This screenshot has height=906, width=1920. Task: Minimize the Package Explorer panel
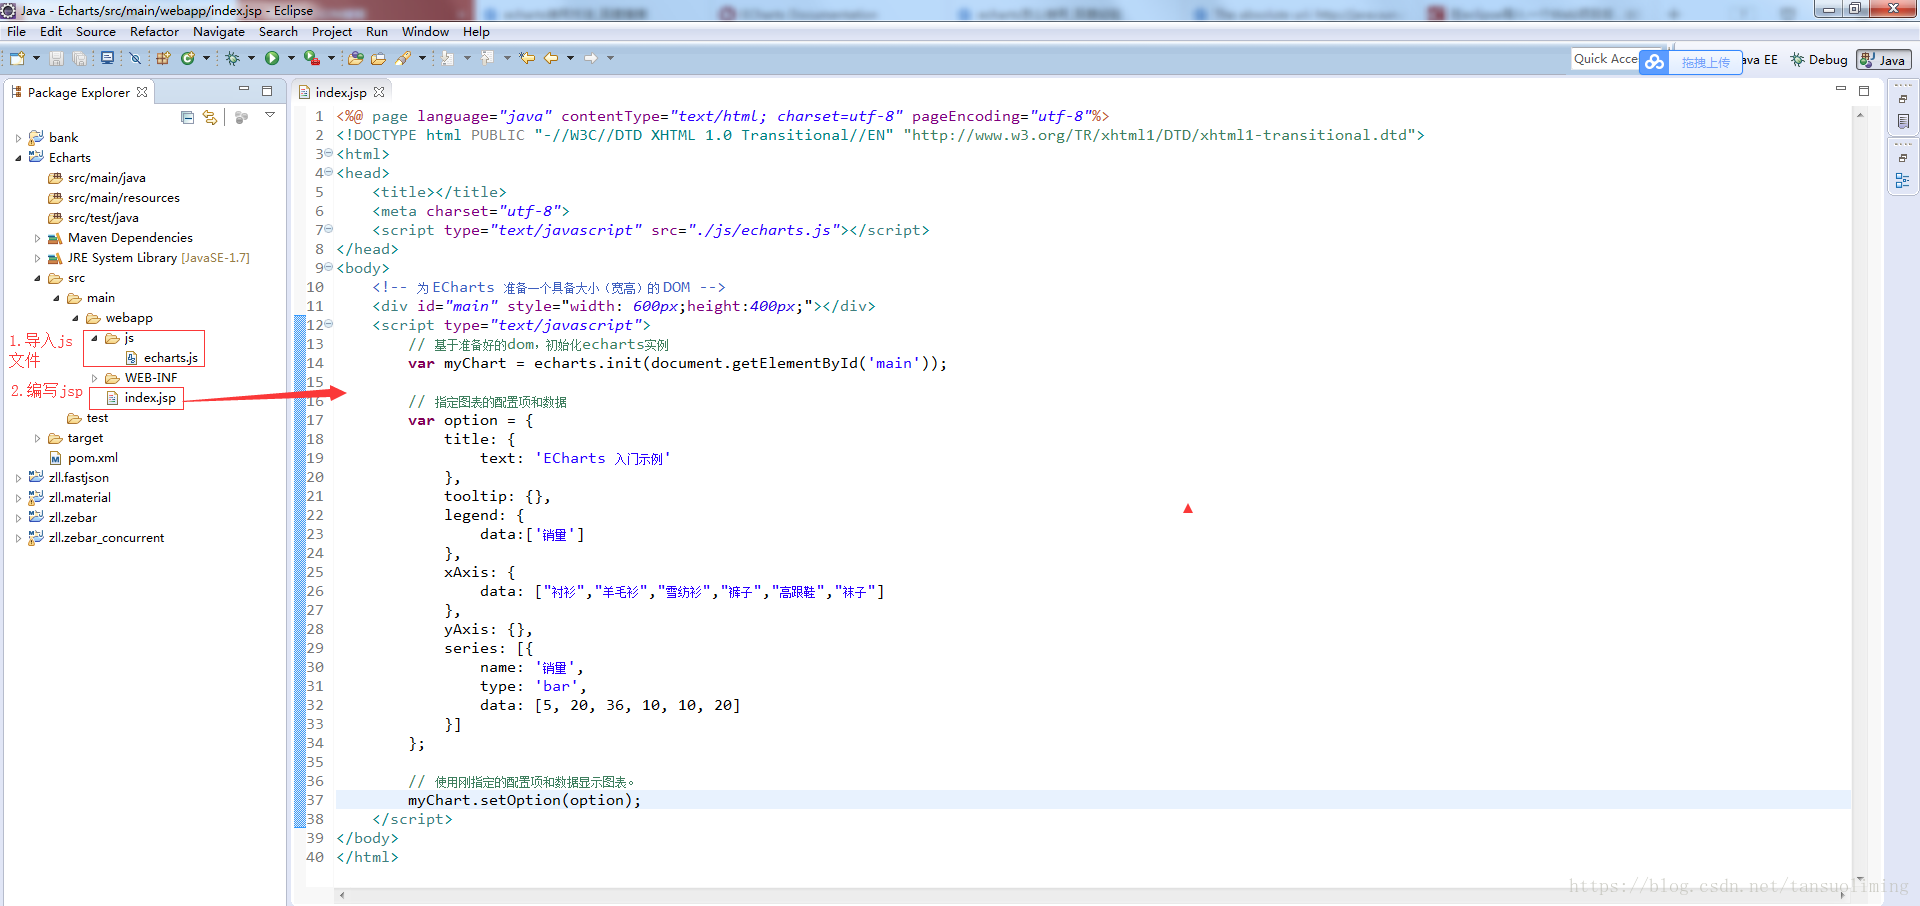point(243,90)
